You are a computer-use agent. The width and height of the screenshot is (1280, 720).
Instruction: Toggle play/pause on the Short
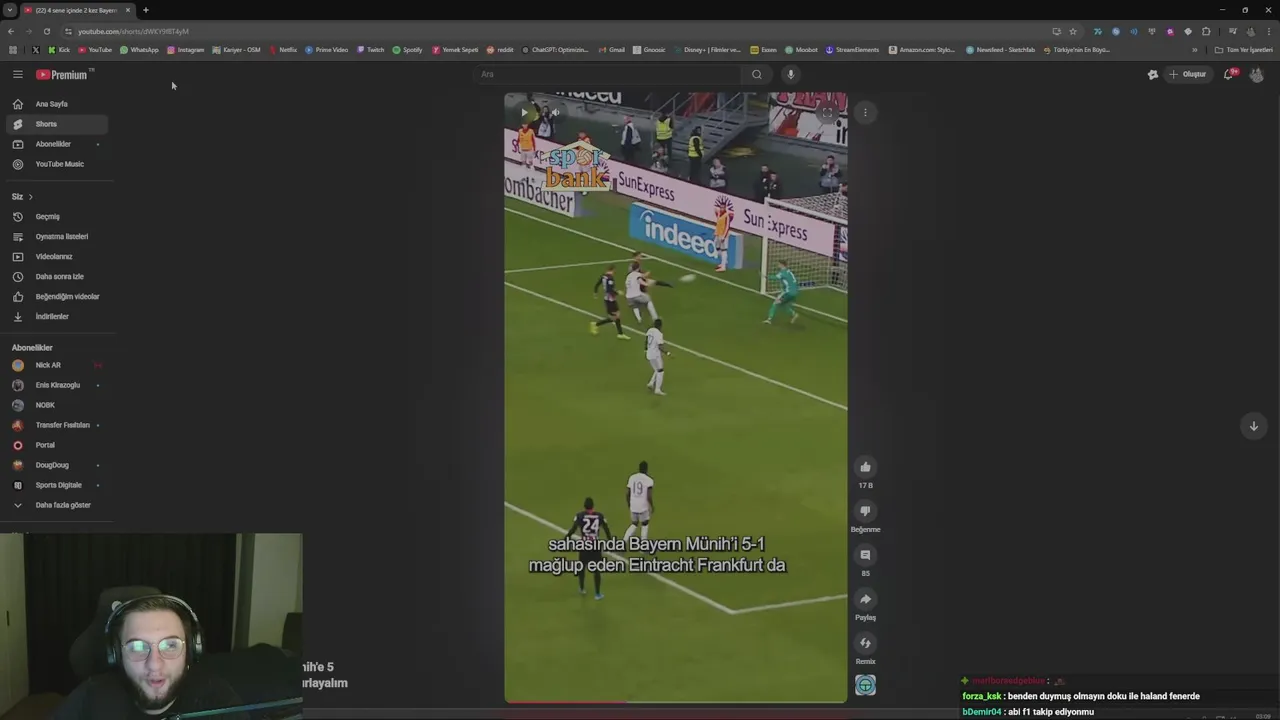(525, 112)
